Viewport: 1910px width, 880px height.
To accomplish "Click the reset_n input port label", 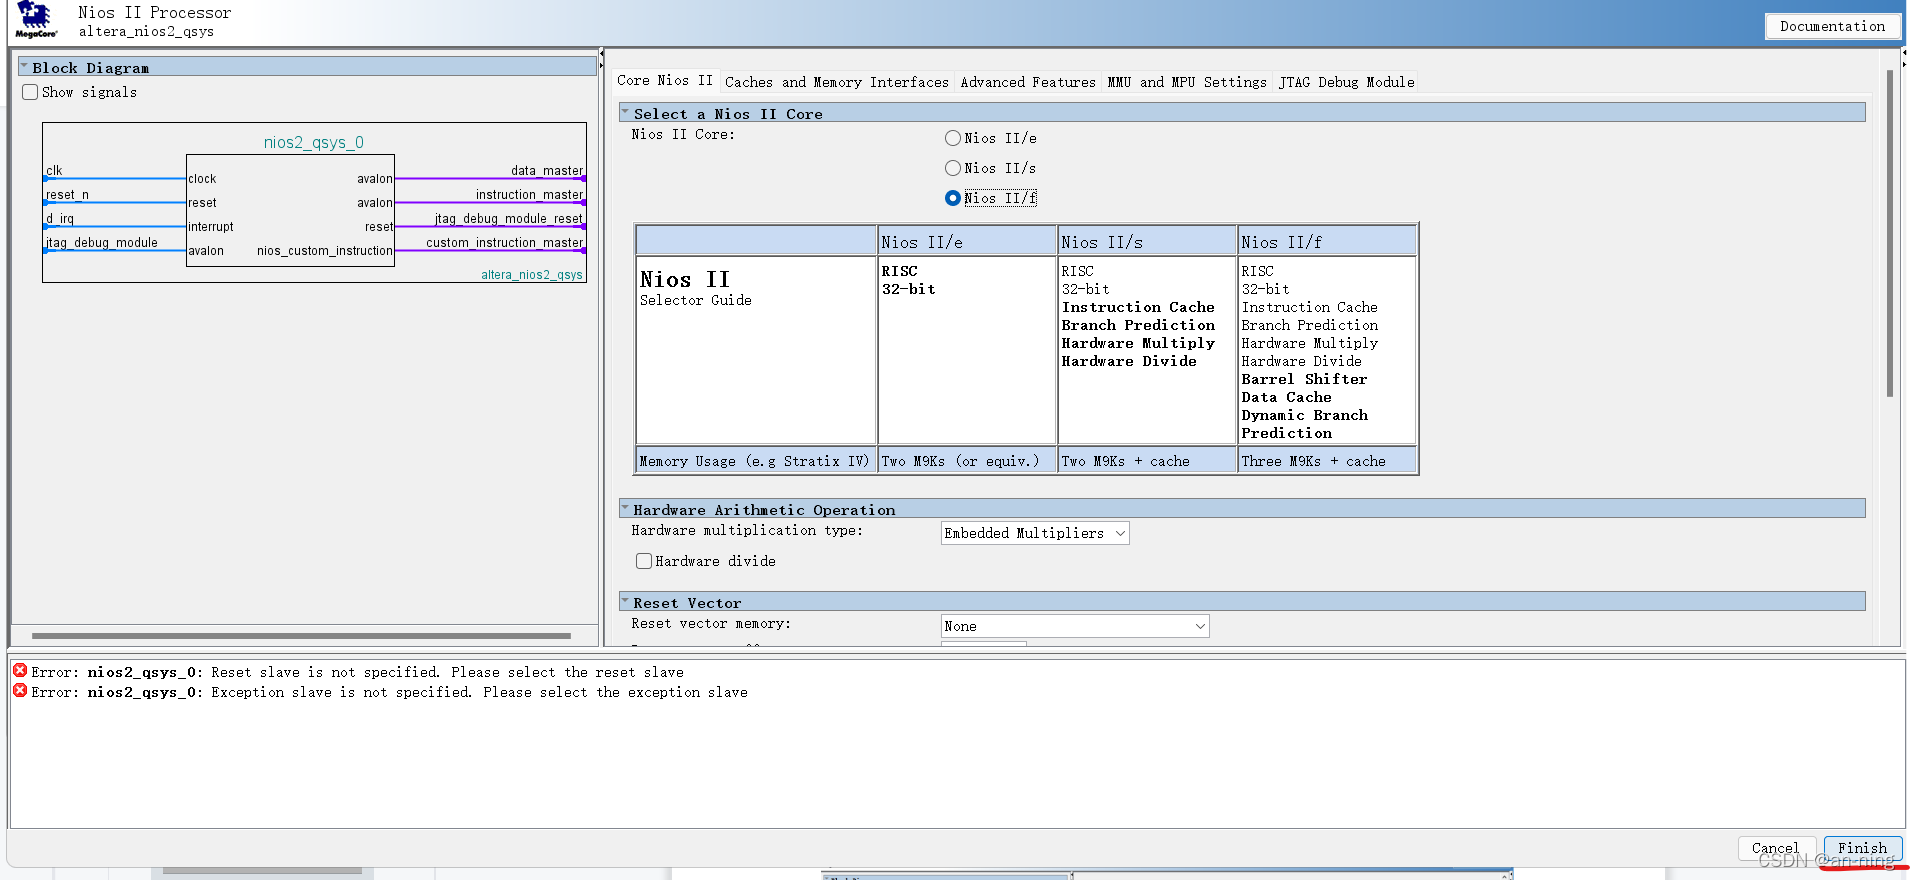I will click(67, 195).
